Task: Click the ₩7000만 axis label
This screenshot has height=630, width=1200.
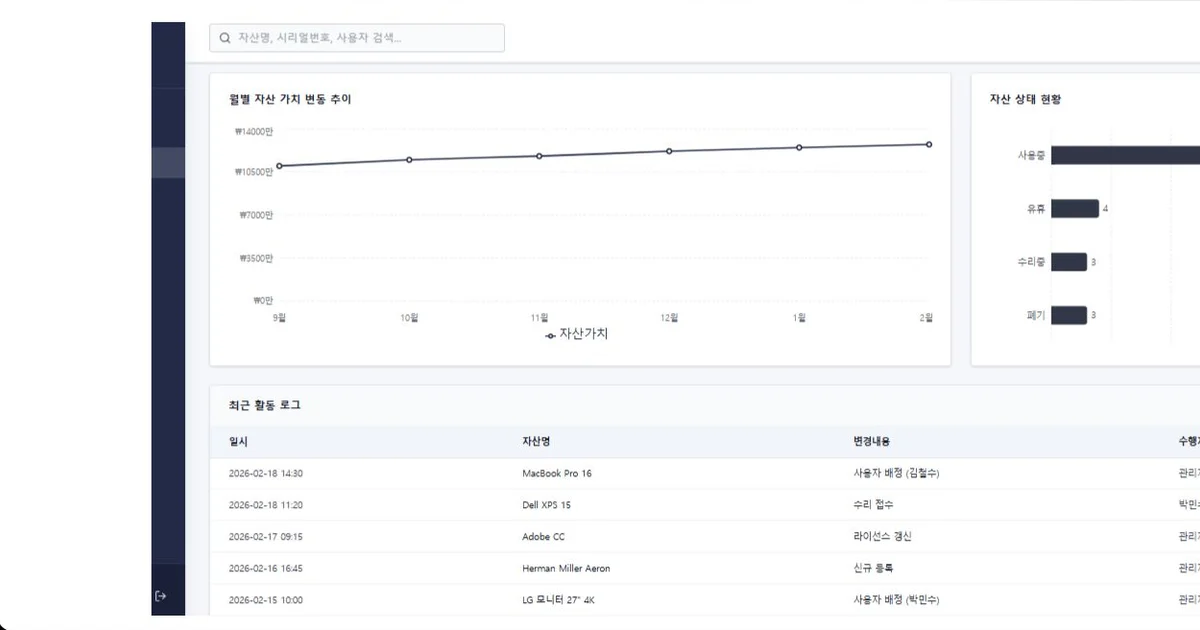Action: click(x=256, y=215)
